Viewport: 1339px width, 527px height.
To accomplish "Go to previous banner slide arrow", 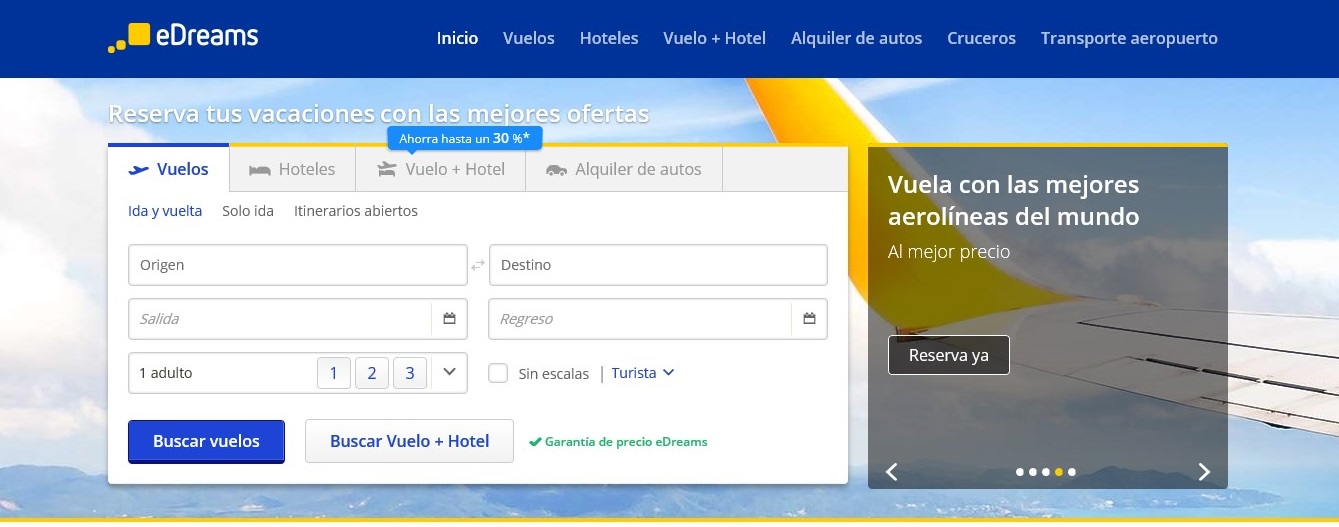I will point(892,472).
